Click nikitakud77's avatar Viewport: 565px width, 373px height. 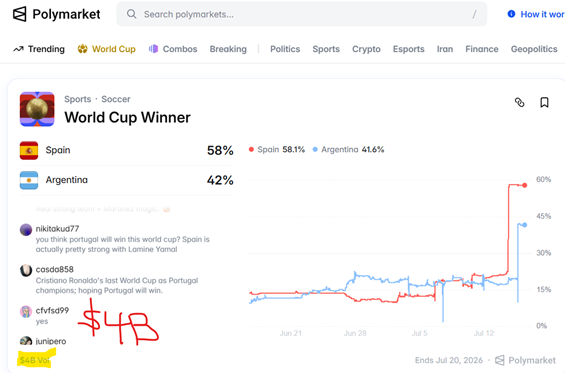[x=26, y=230]
